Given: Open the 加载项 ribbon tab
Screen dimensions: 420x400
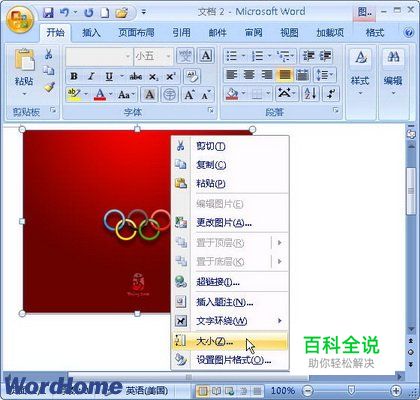Looking at the screenshot, I should coord(330,33).
